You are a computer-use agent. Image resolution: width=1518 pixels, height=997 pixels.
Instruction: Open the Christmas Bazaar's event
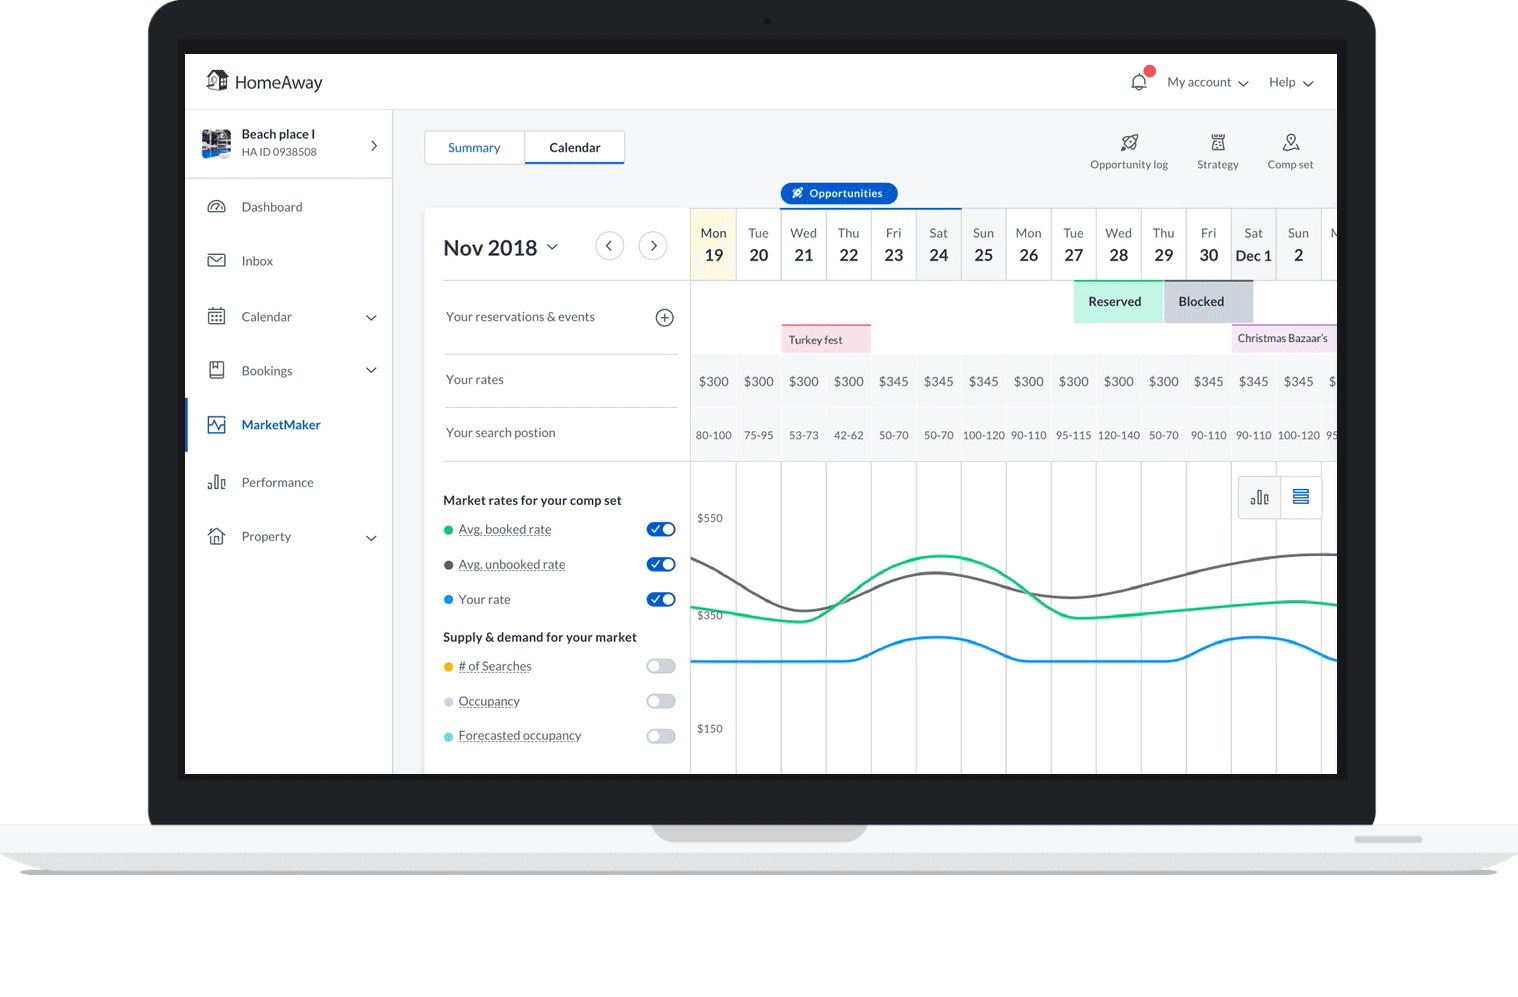[1284, 338]
